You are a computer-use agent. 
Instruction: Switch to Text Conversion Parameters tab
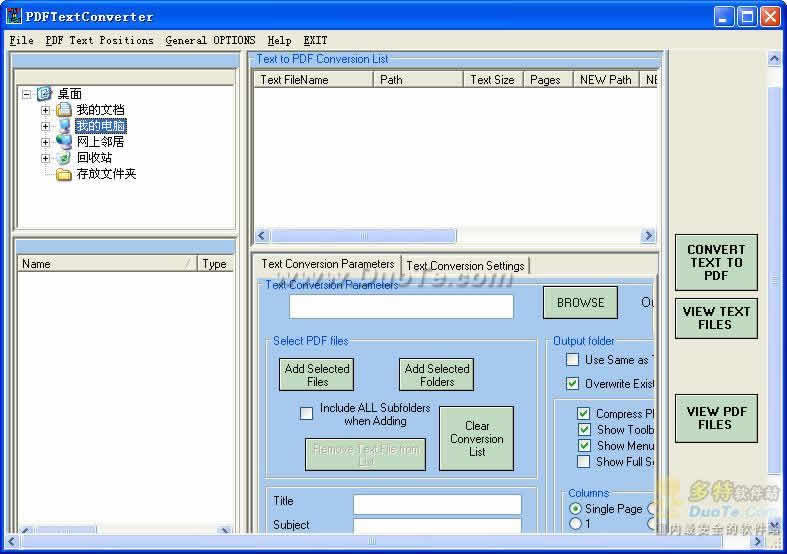click(328, 264)
